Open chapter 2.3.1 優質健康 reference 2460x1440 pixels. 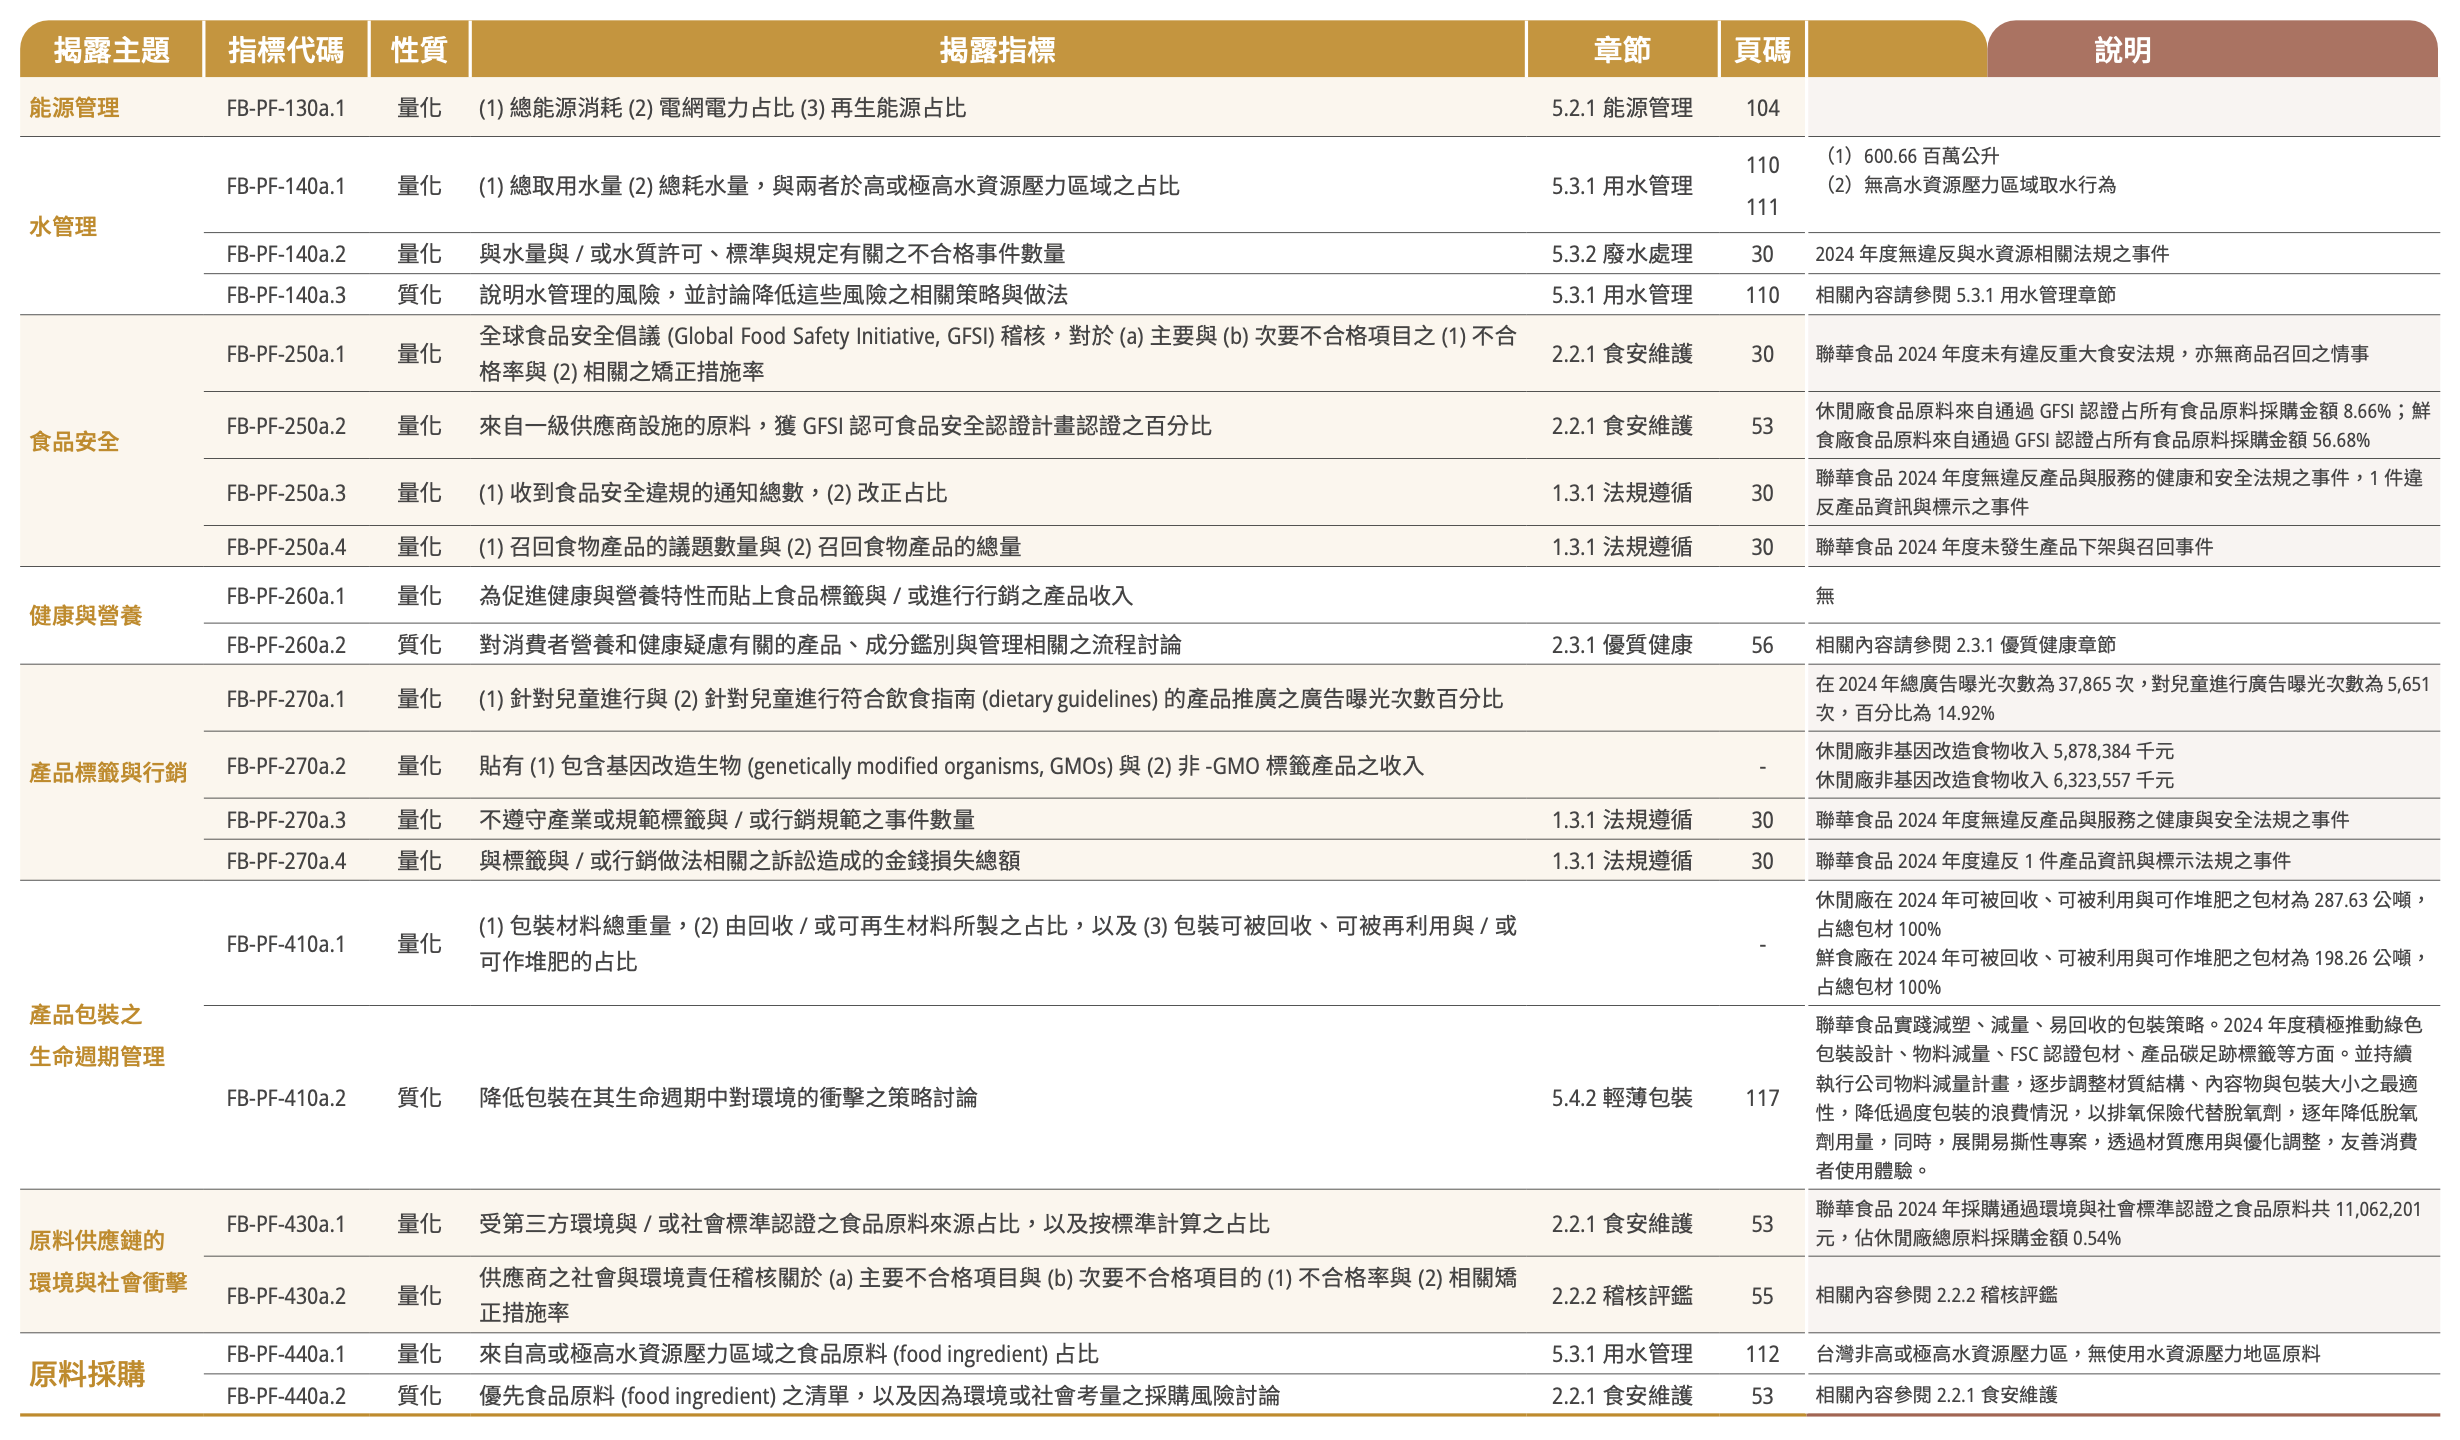click(1621, 645)
